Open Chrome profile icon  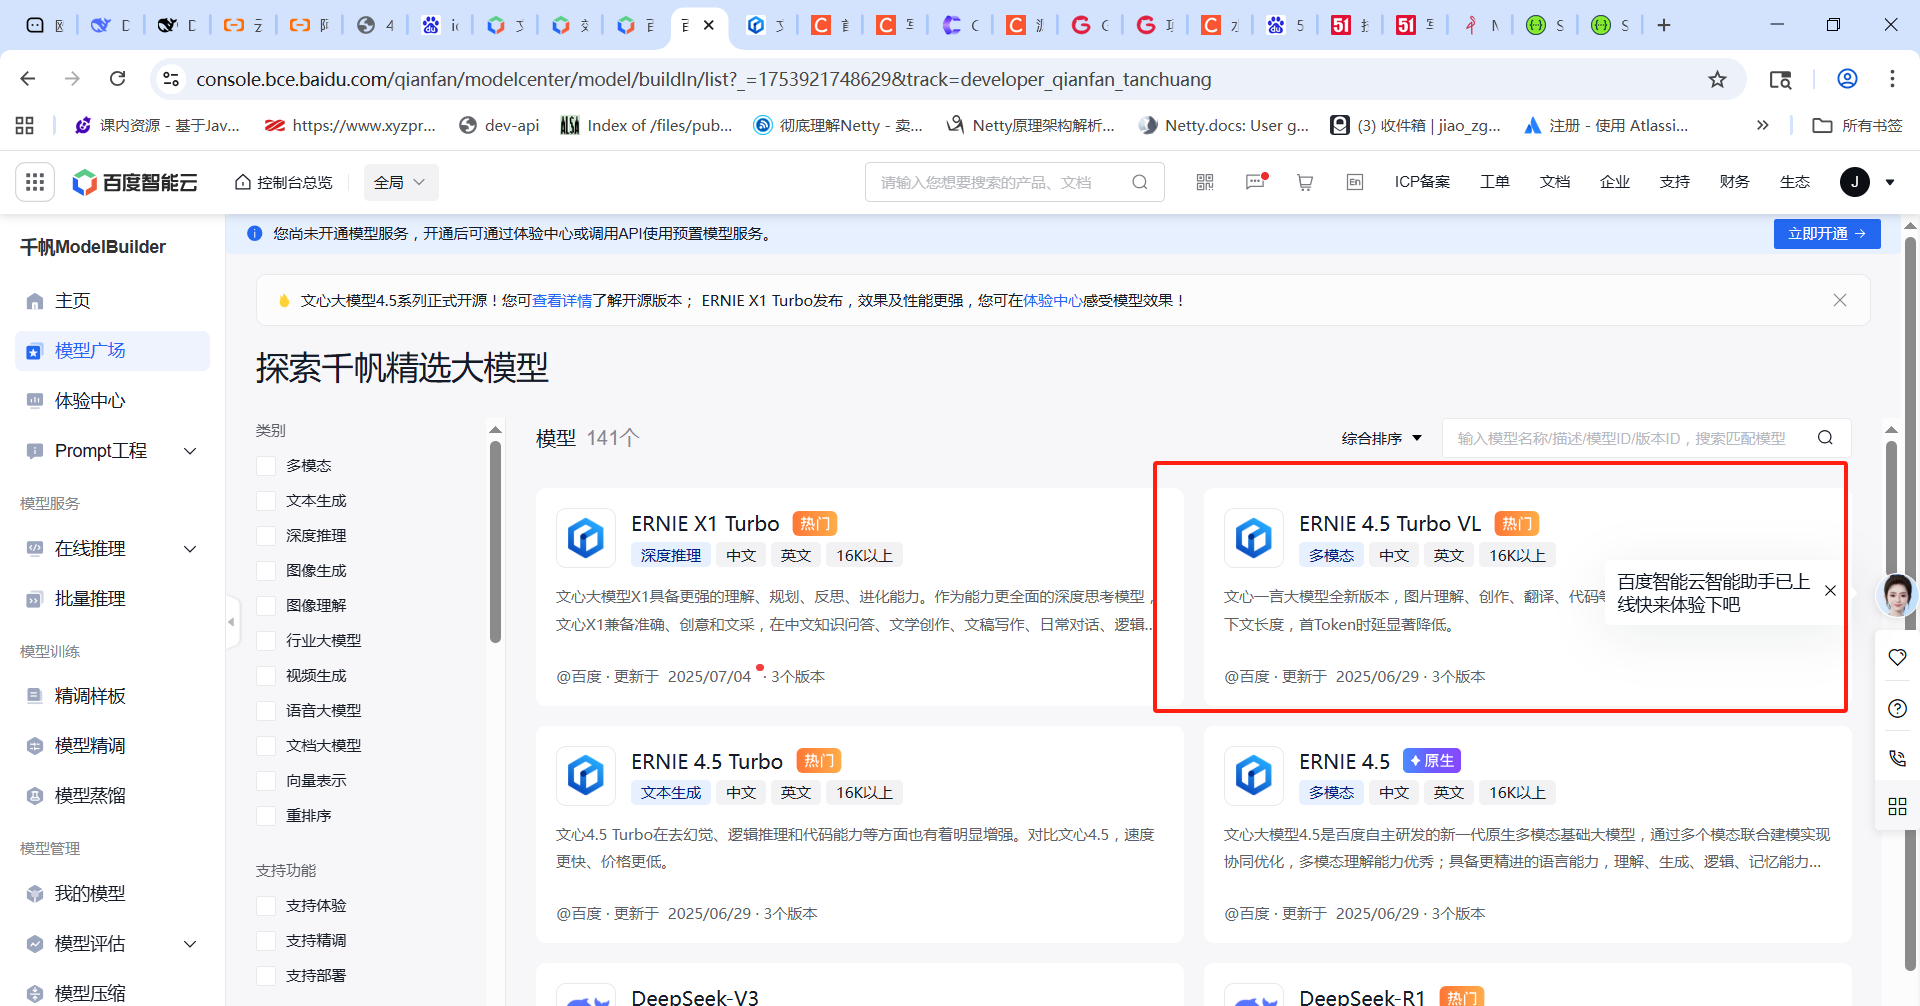click(1847, 79)
